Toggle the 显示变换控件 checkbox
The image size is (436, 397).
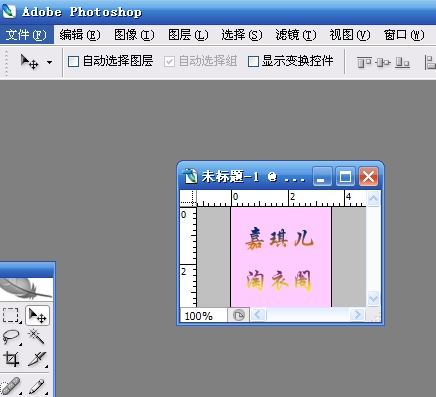coord(253,62)
